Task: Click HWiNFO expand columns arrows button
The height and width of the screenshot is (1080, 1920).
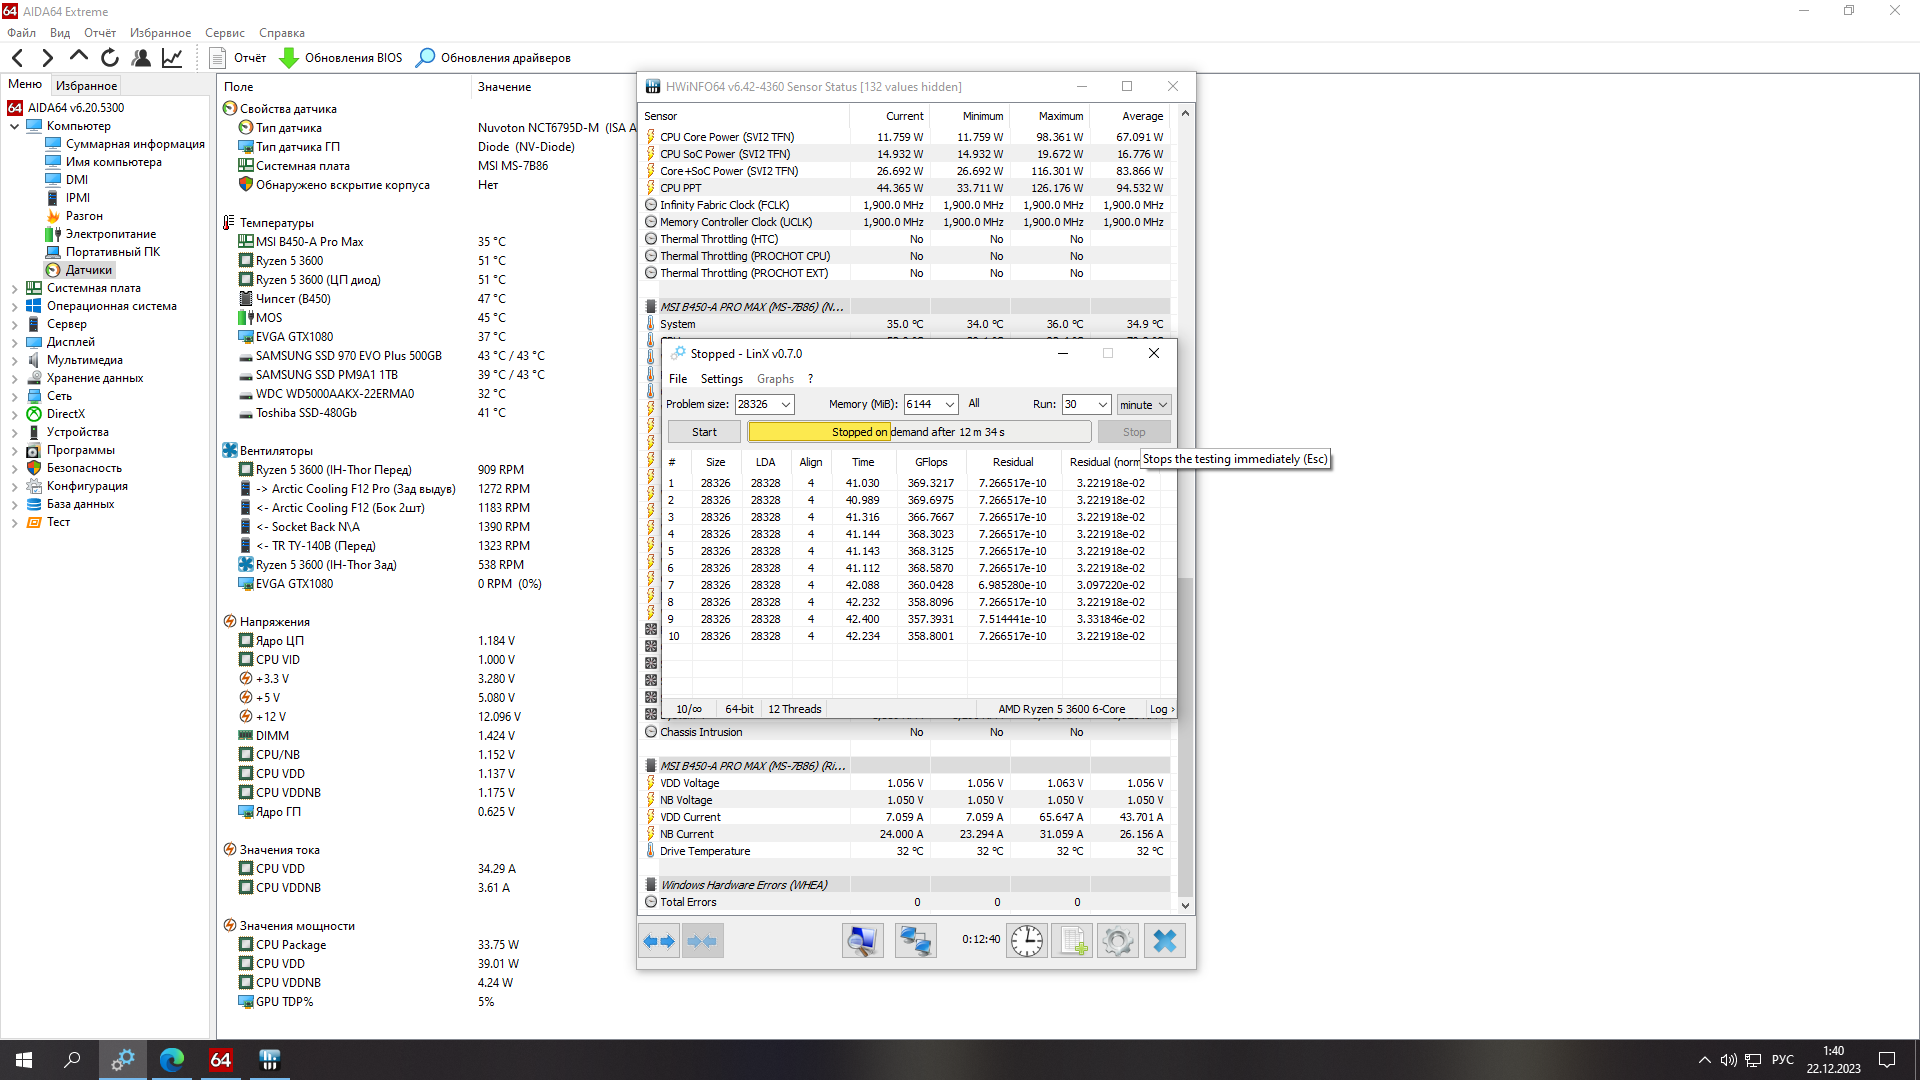Action: [x=659, y=941]
